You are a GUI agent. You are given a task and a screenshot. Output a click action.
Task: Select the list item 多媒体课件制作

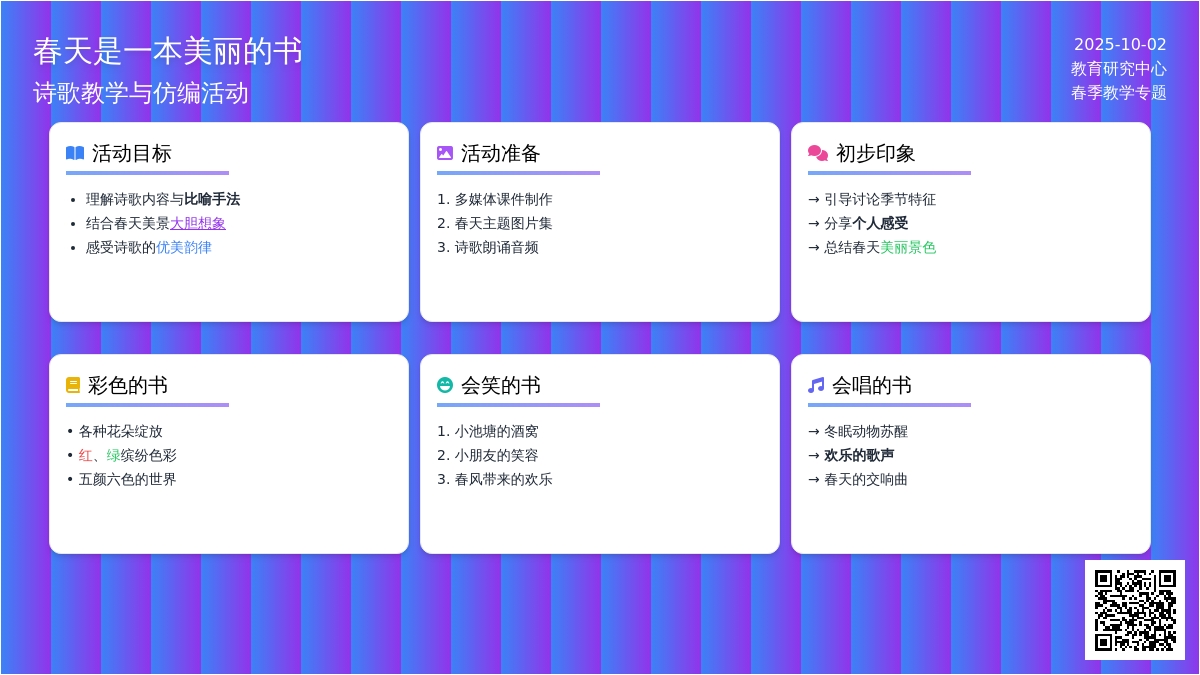click(503, 199)
